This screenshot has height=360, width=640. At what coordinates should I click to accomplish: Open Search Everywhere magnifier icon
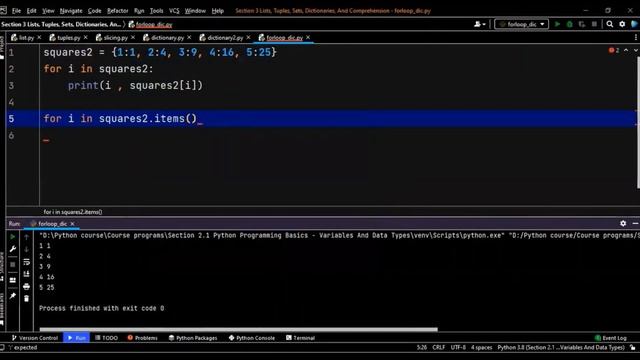pos(610,24)
